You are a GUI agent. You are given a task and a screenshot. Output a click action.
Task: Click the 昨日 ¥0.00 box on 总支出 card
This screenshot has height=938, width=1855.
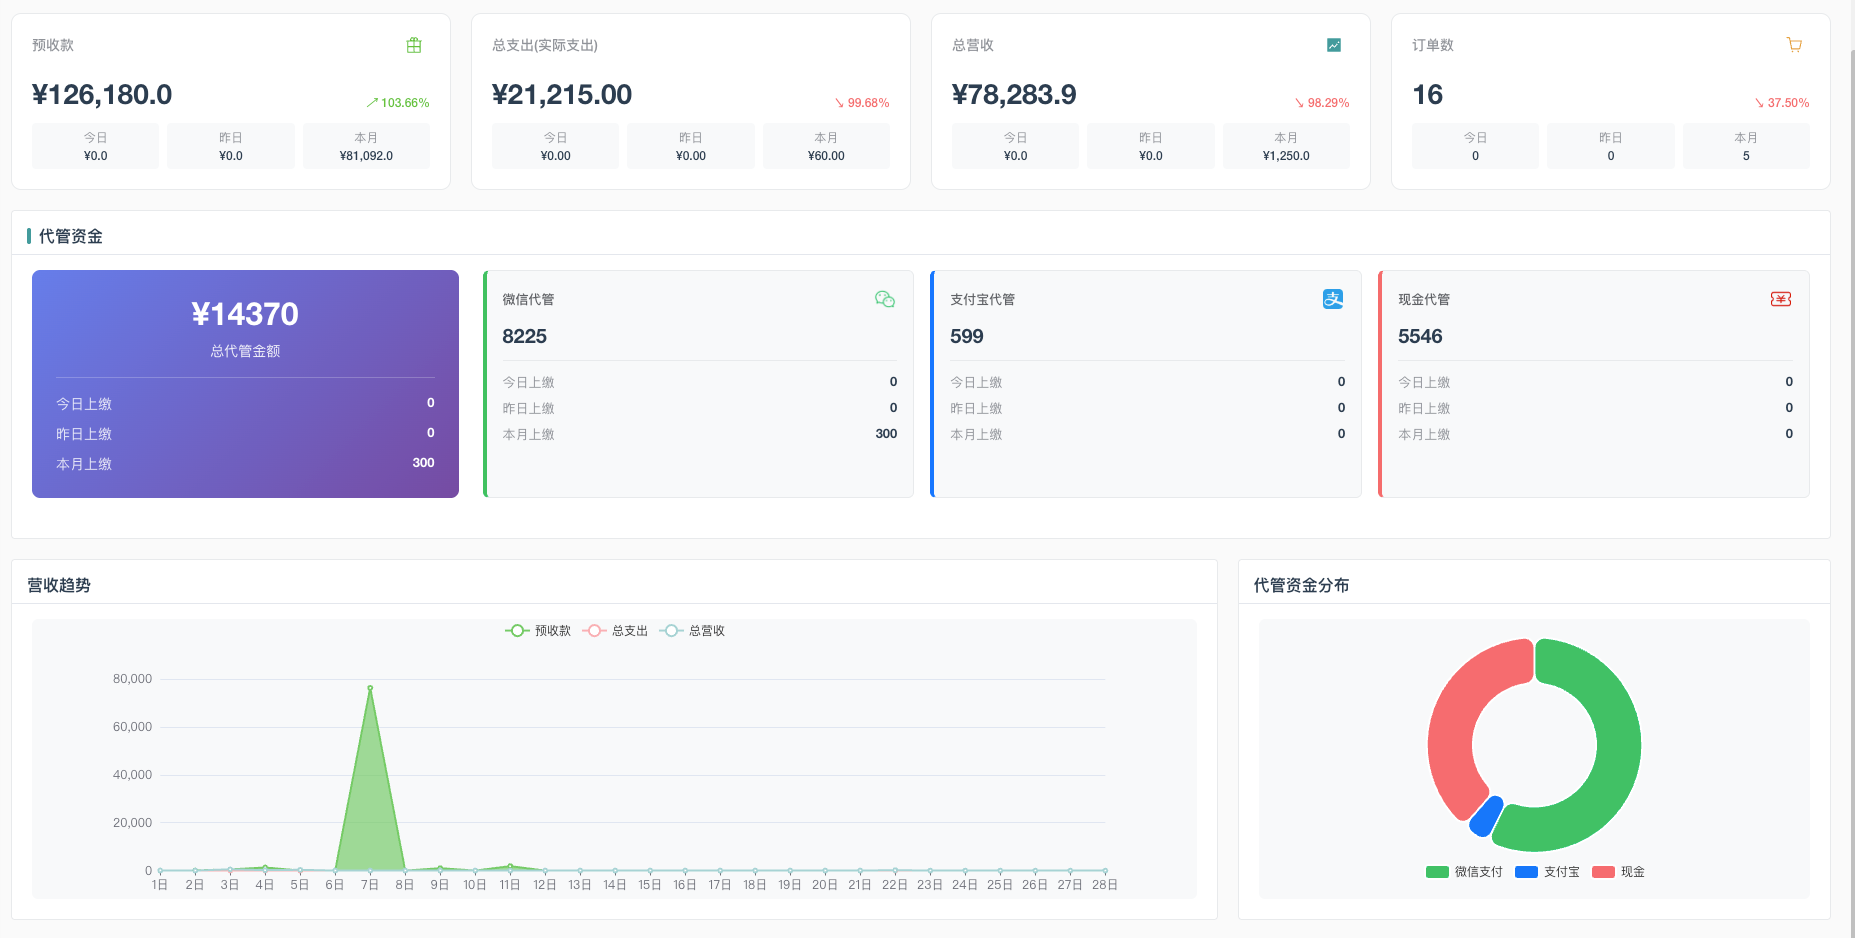pyautogui.click(x=690, y=146)
